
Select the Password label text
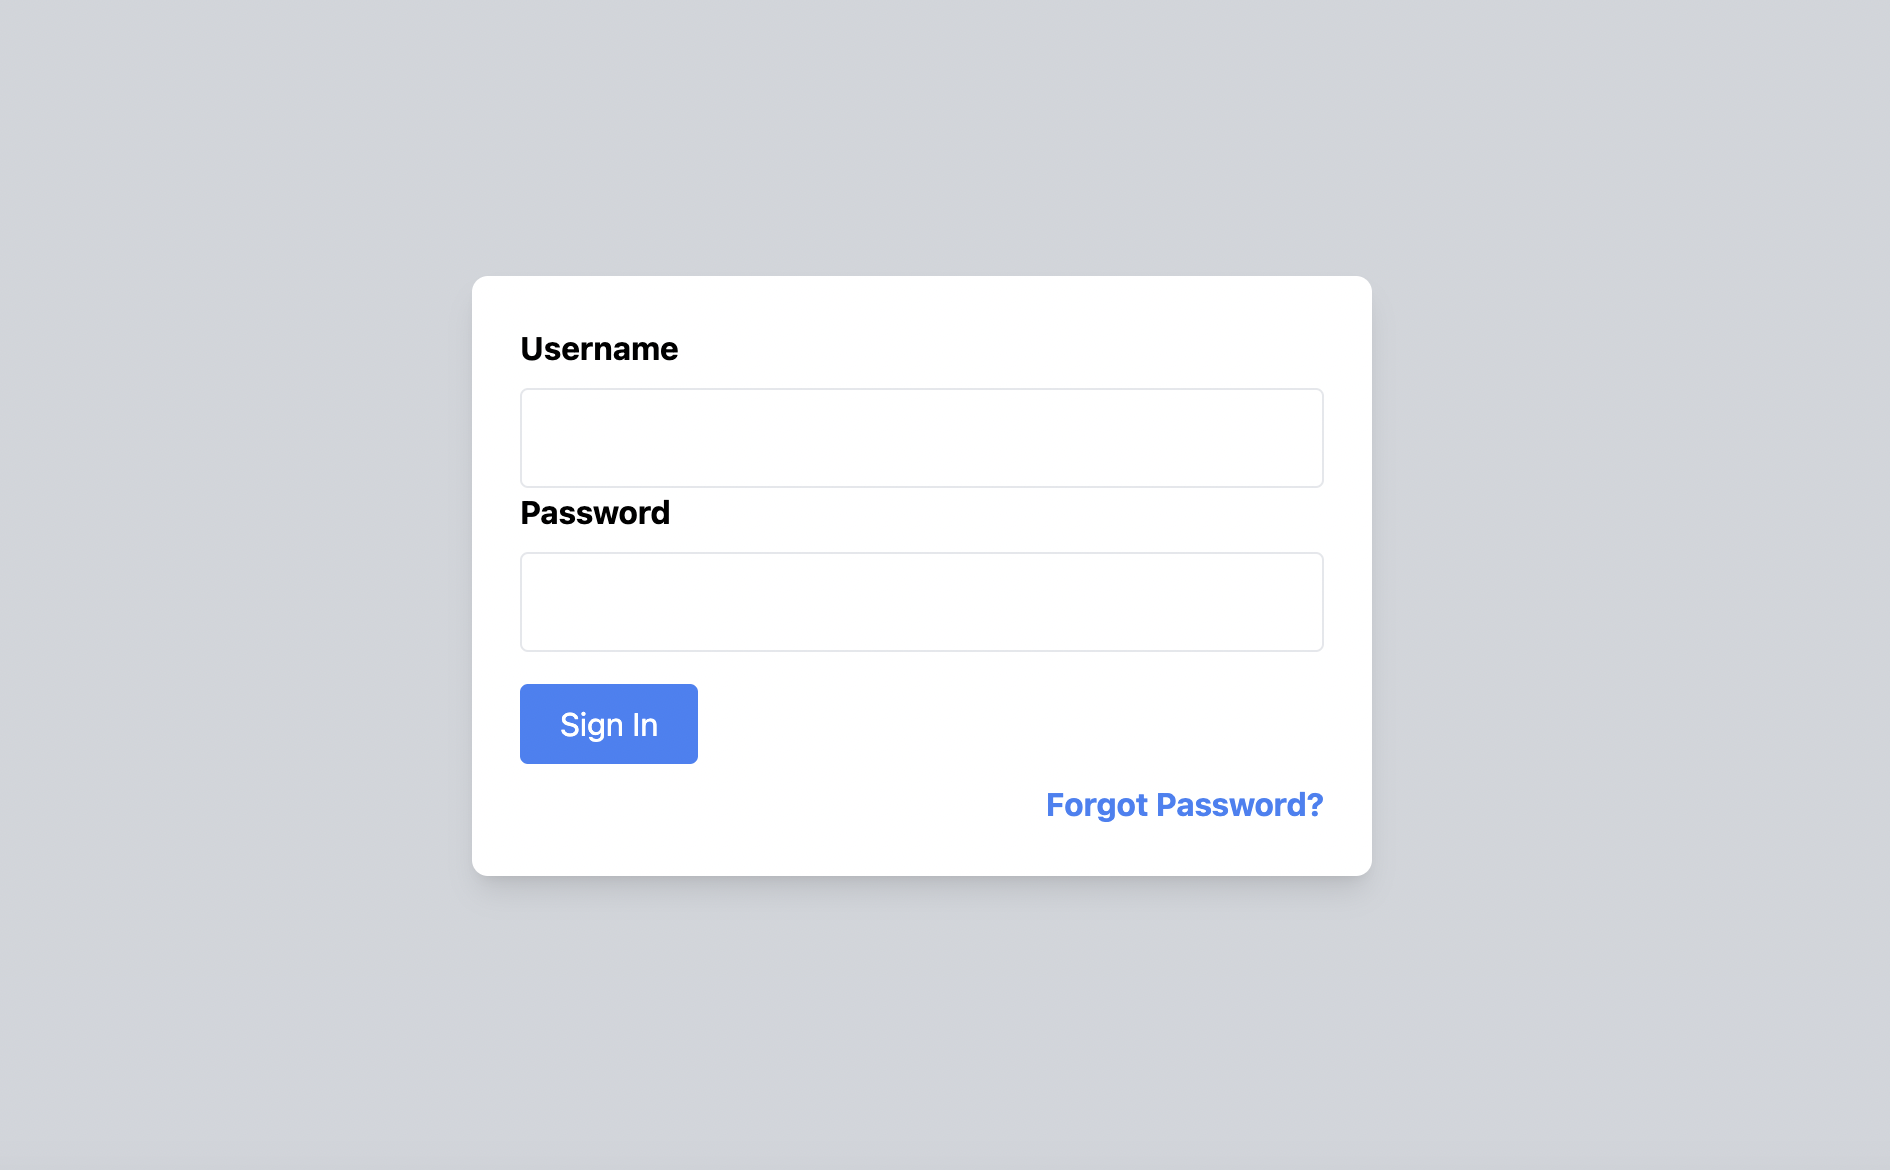[x=594, y=512]
